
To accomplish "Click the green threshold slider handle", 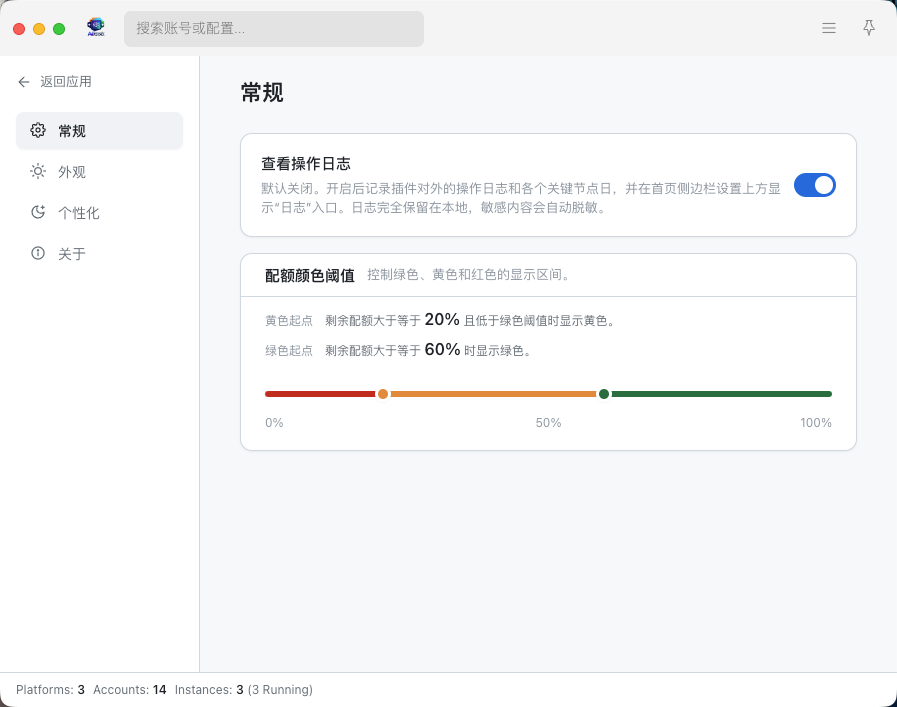I will pos(604,394).
